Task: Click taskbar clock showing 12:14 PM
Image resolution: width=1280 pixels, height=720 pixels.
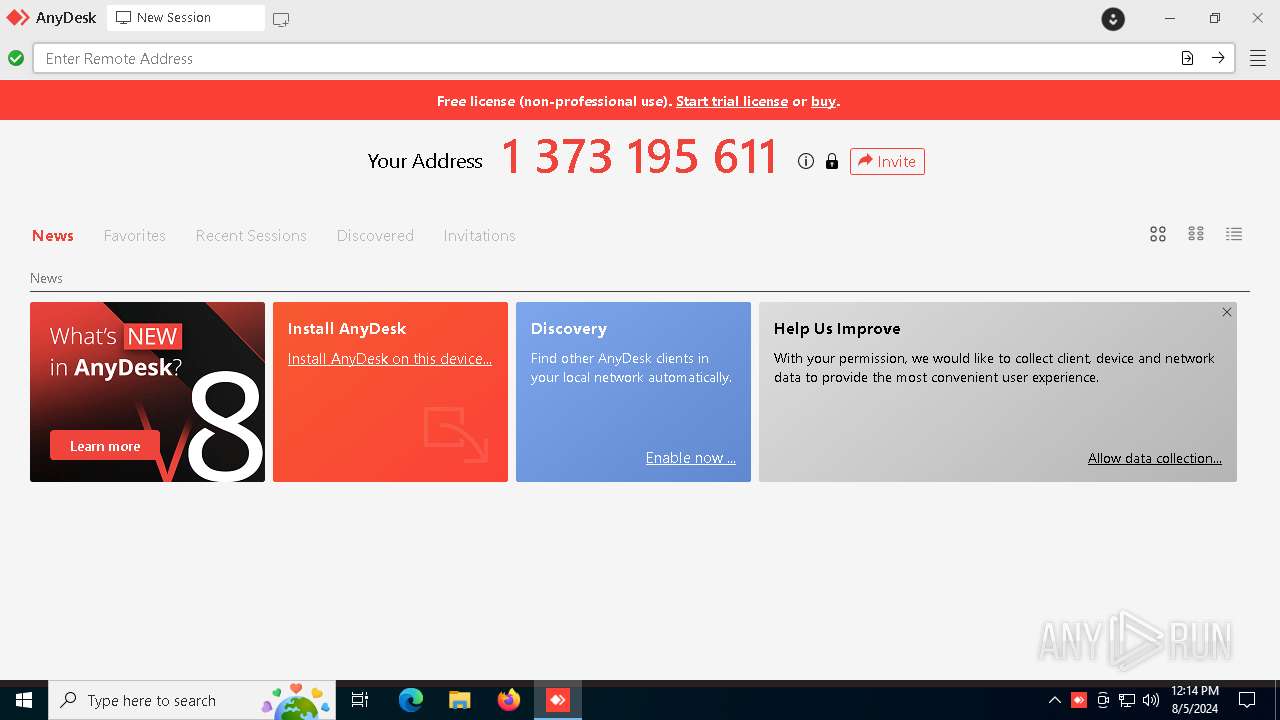Action: point(1195,700)
